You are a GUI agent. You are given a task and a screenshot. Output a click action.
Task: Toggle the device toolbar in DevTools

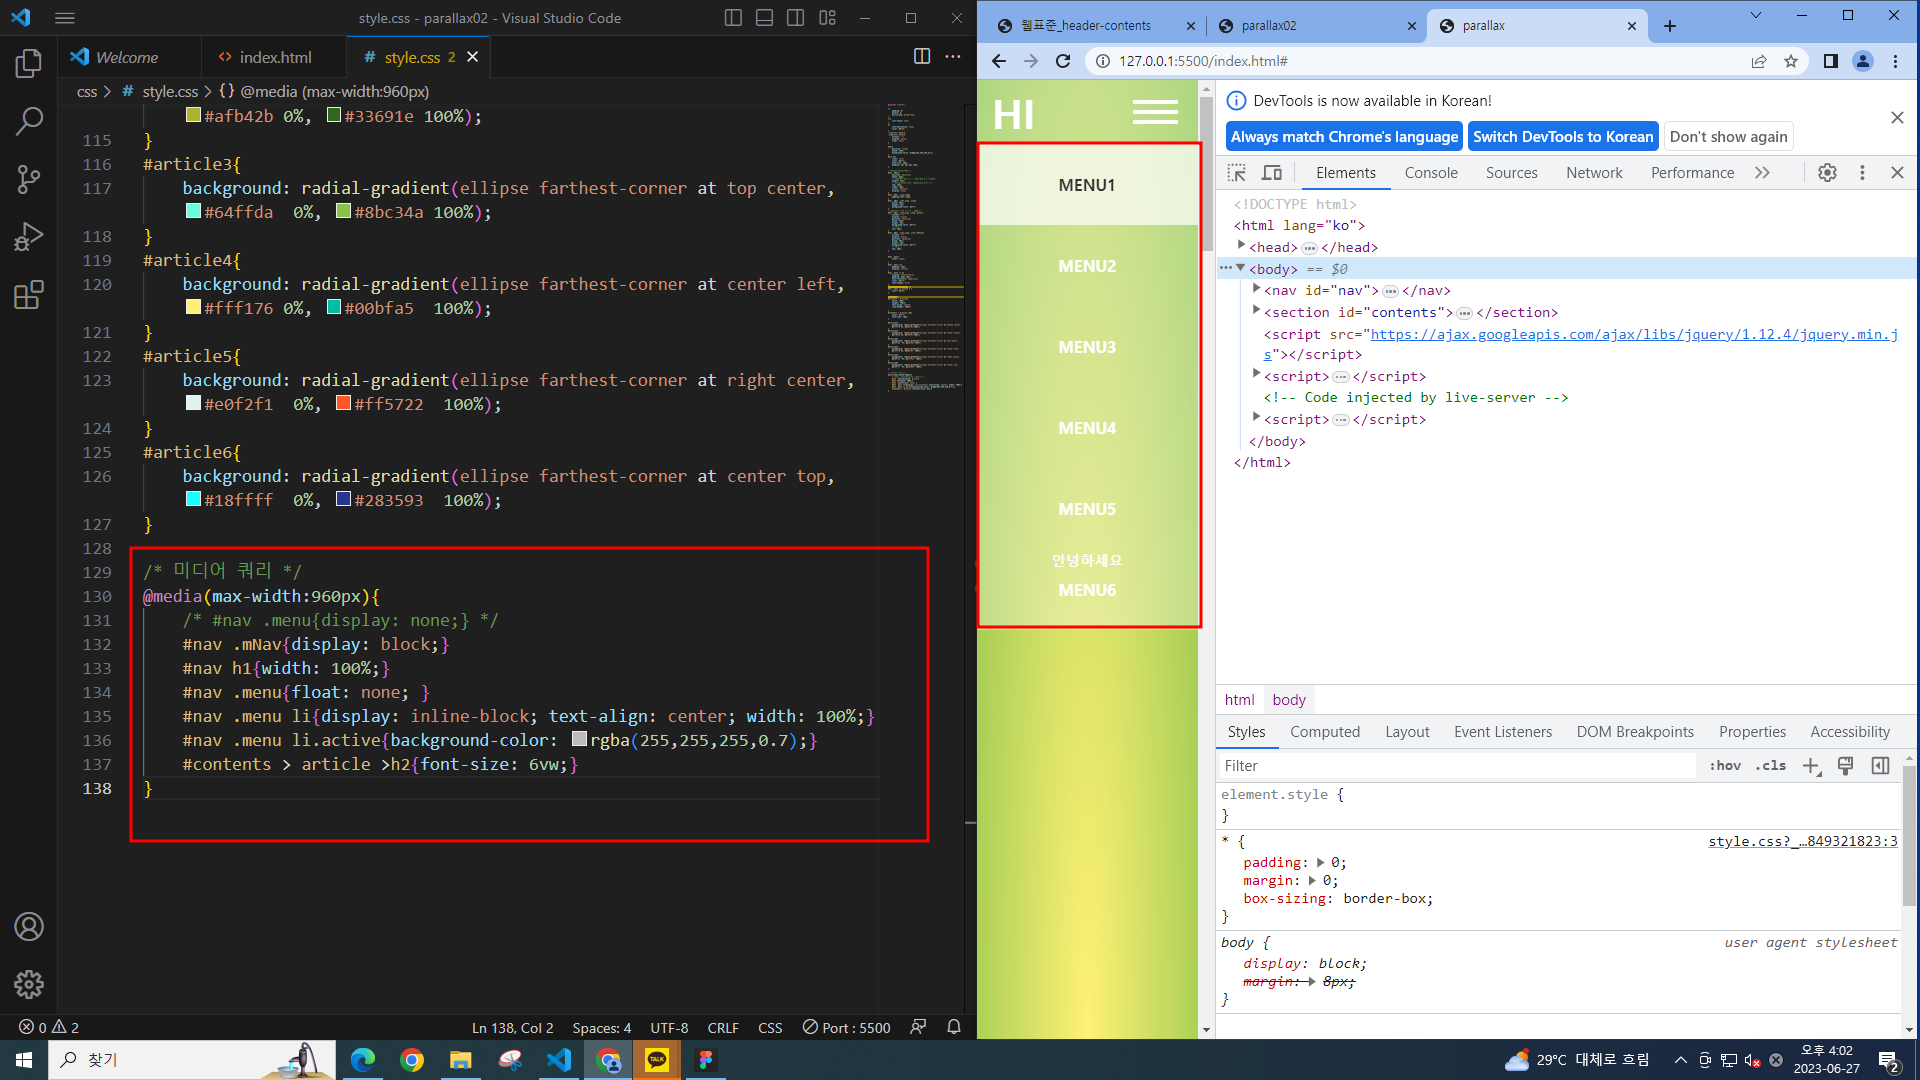point(1271,173)
